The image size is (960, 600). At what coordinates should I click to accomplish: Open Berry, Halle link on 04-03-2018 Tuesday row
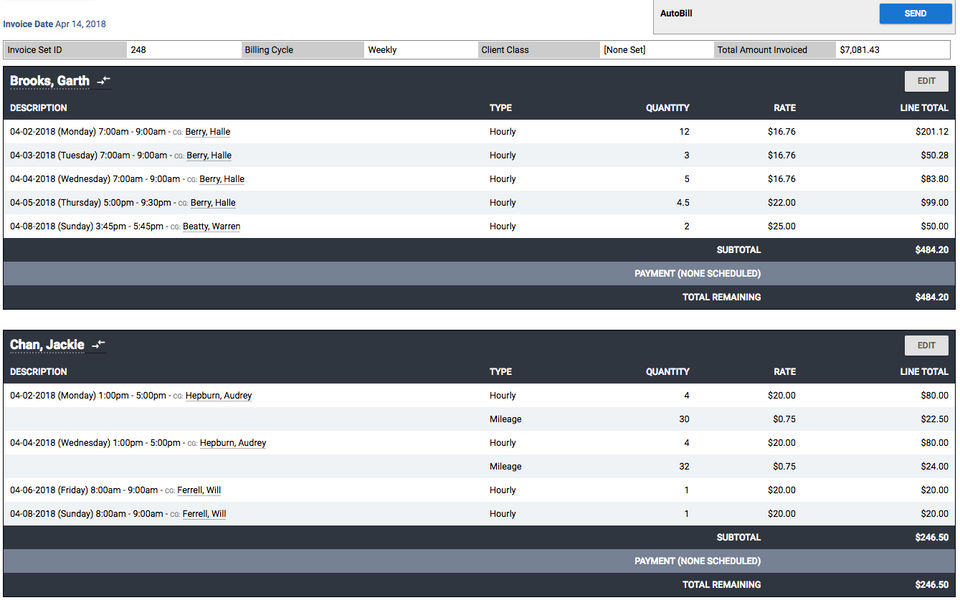(209, 156)
